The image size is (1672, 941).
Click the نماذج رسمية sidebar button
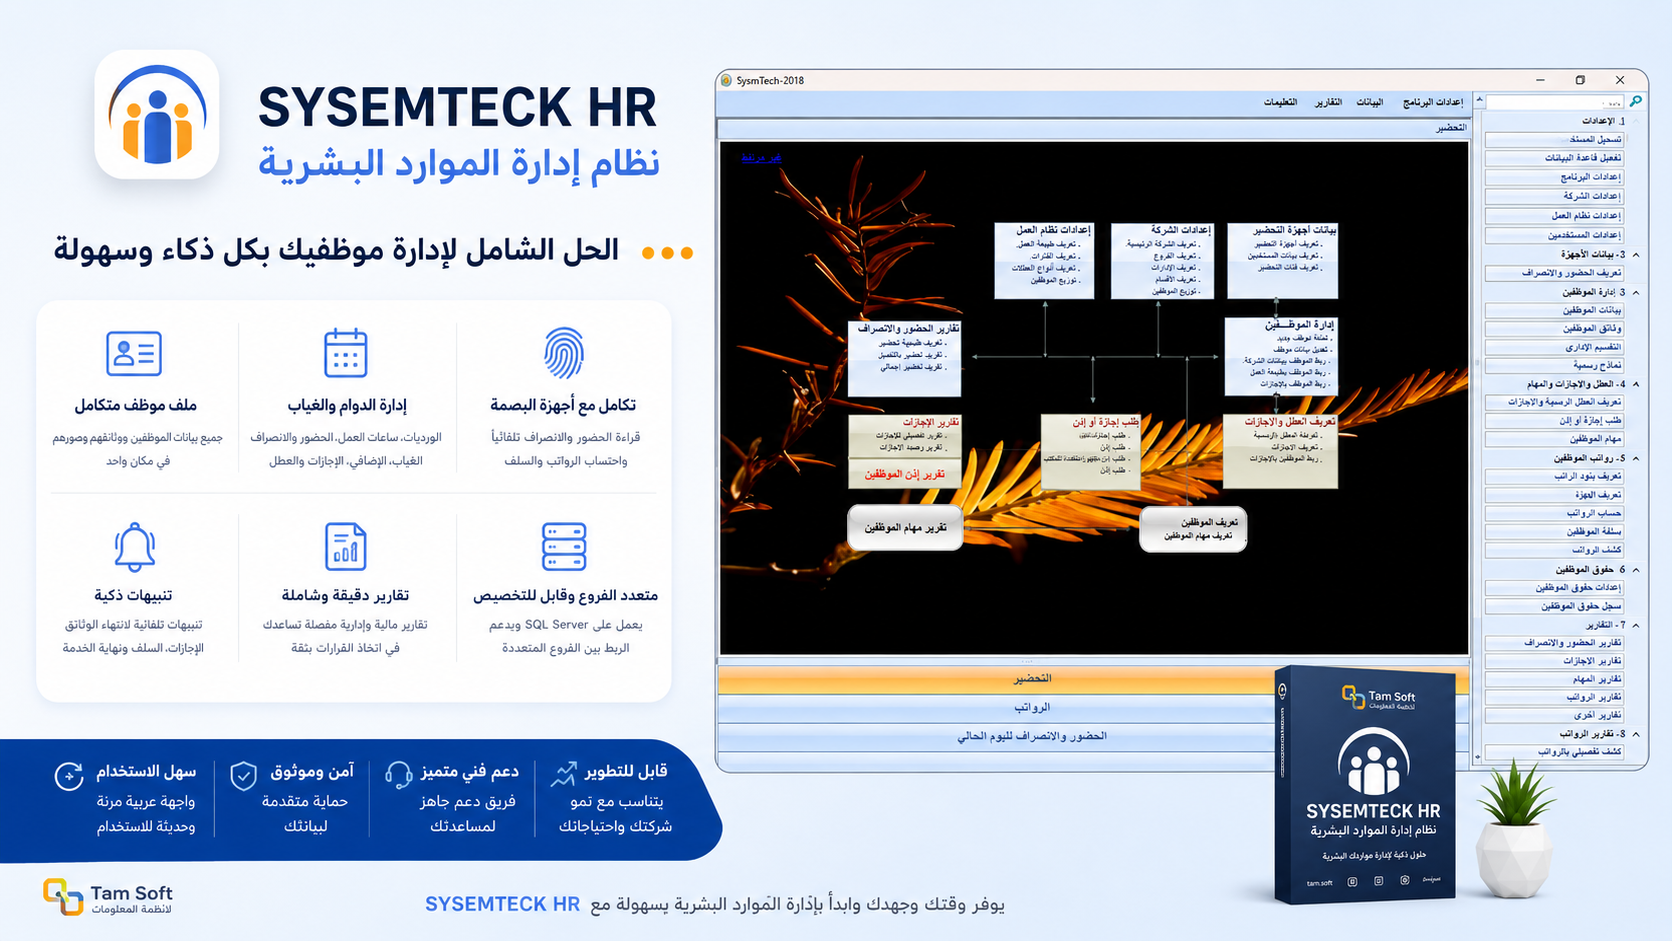(1554, 365)
